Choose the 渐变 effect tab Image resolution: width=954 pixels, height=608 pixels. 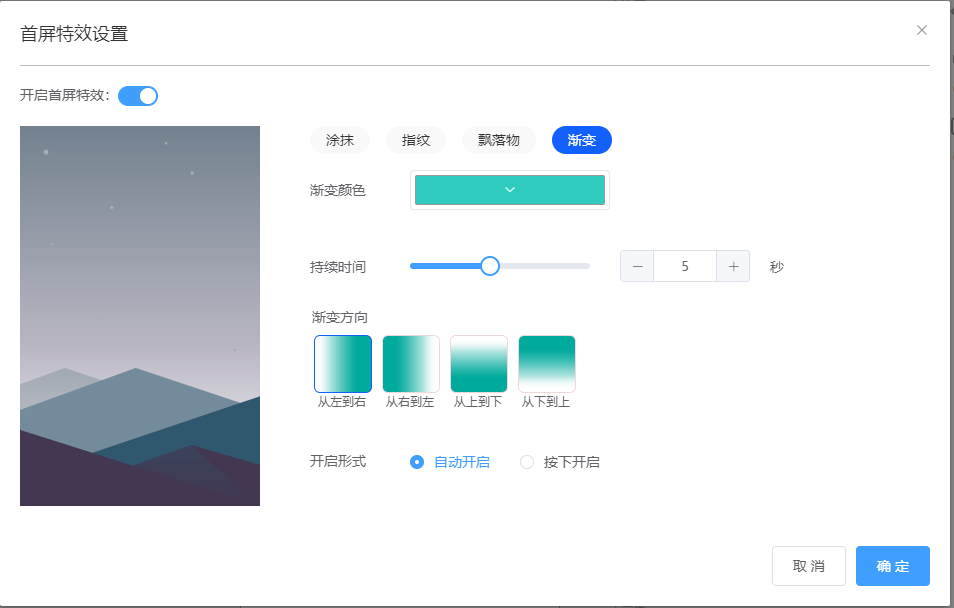point(582,140)
